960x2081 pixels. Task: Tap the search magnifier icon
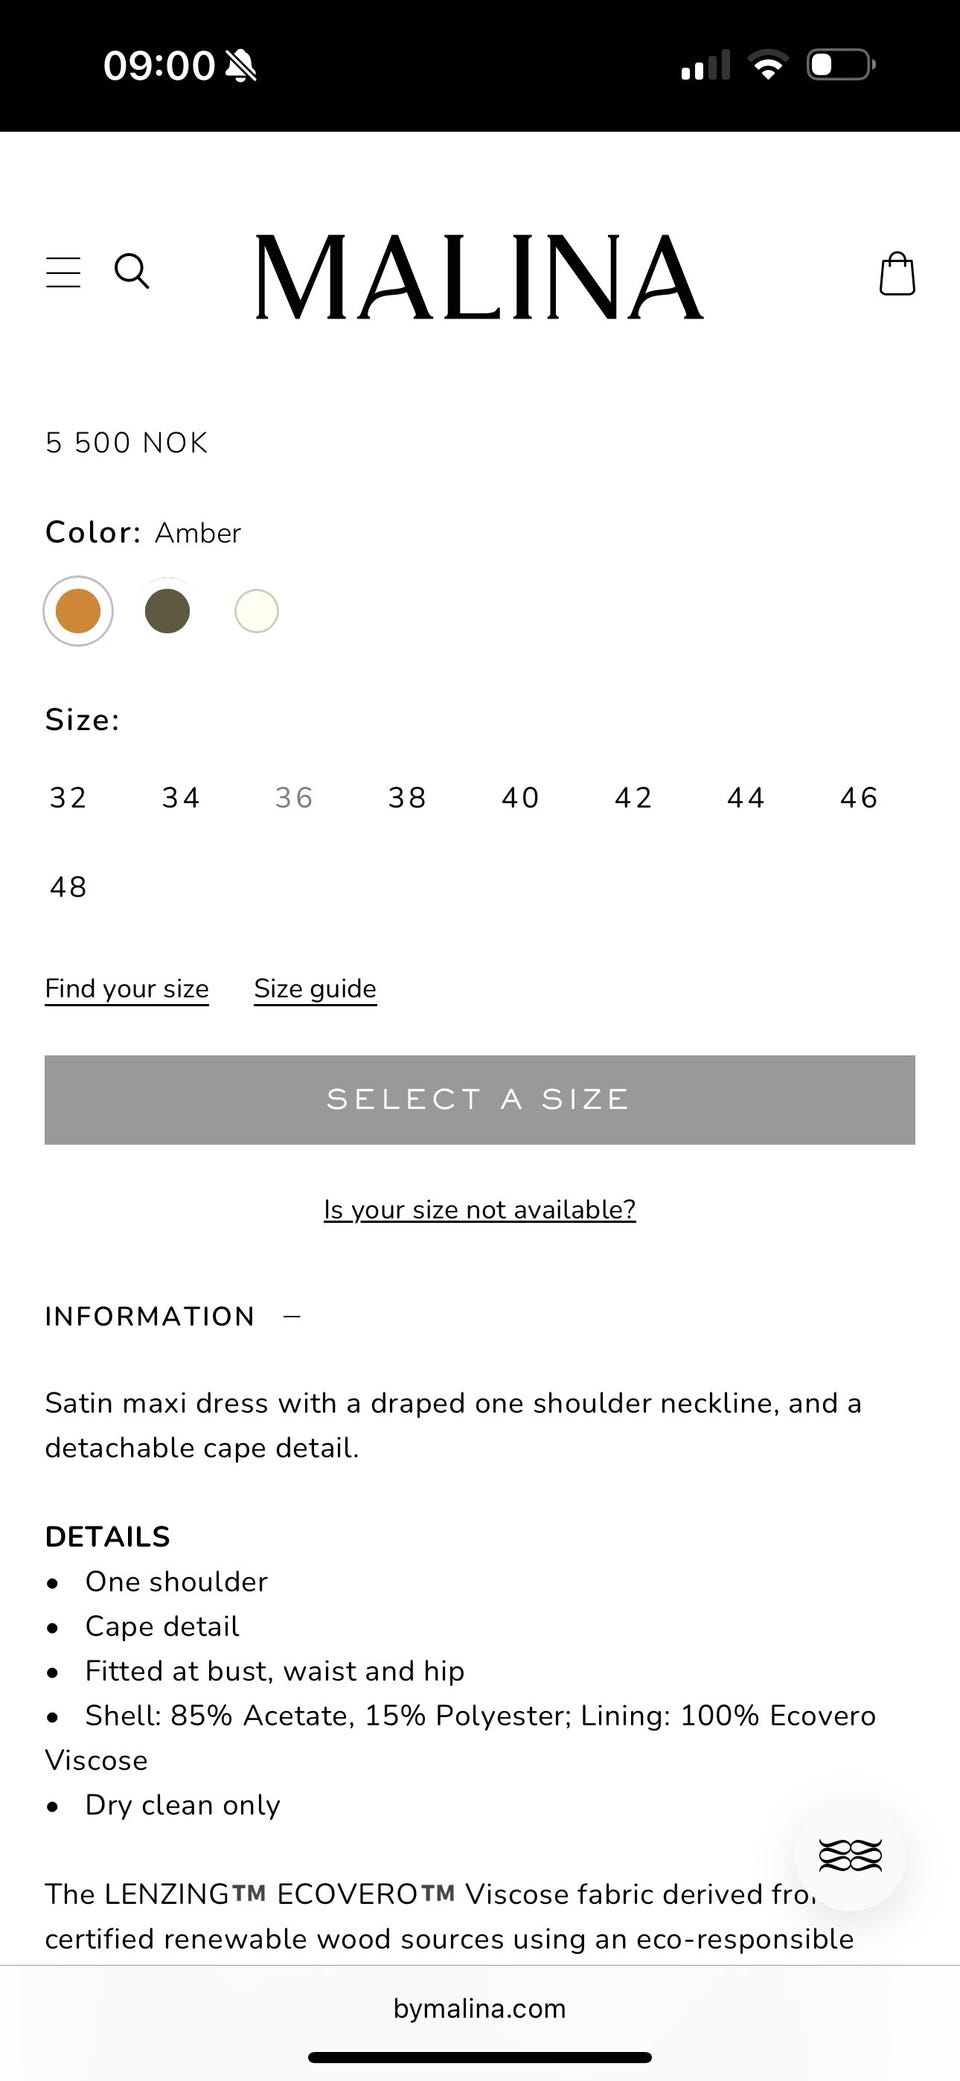coord(132,271)
